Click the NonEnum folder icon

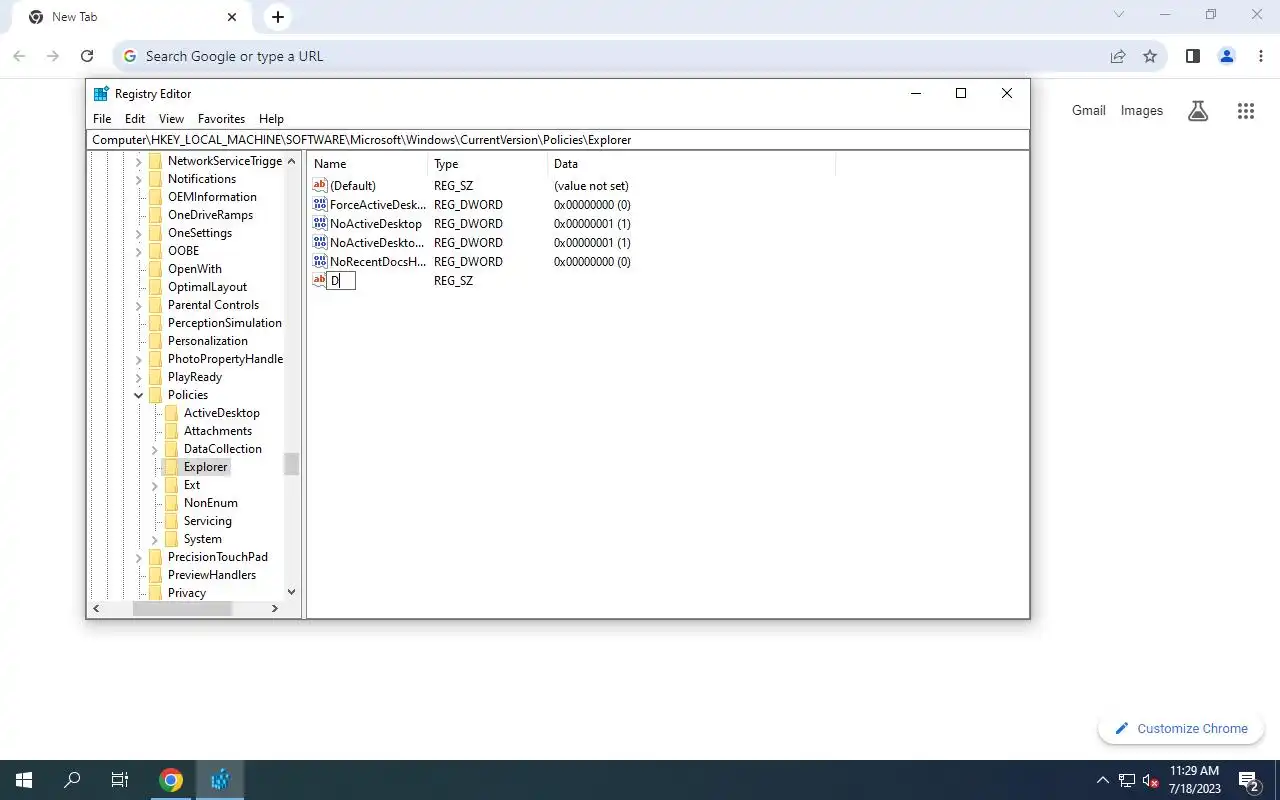(x=171, y=503)
